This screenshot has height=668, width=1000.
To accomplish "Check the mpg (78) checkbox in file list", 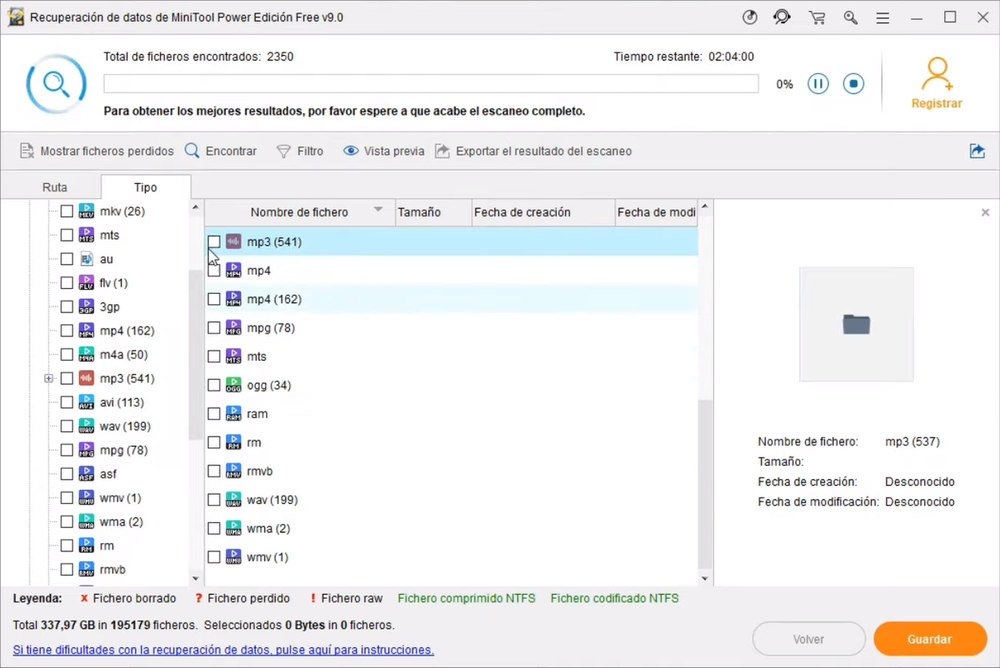I will pyautogui.click(x=214, y=328).
